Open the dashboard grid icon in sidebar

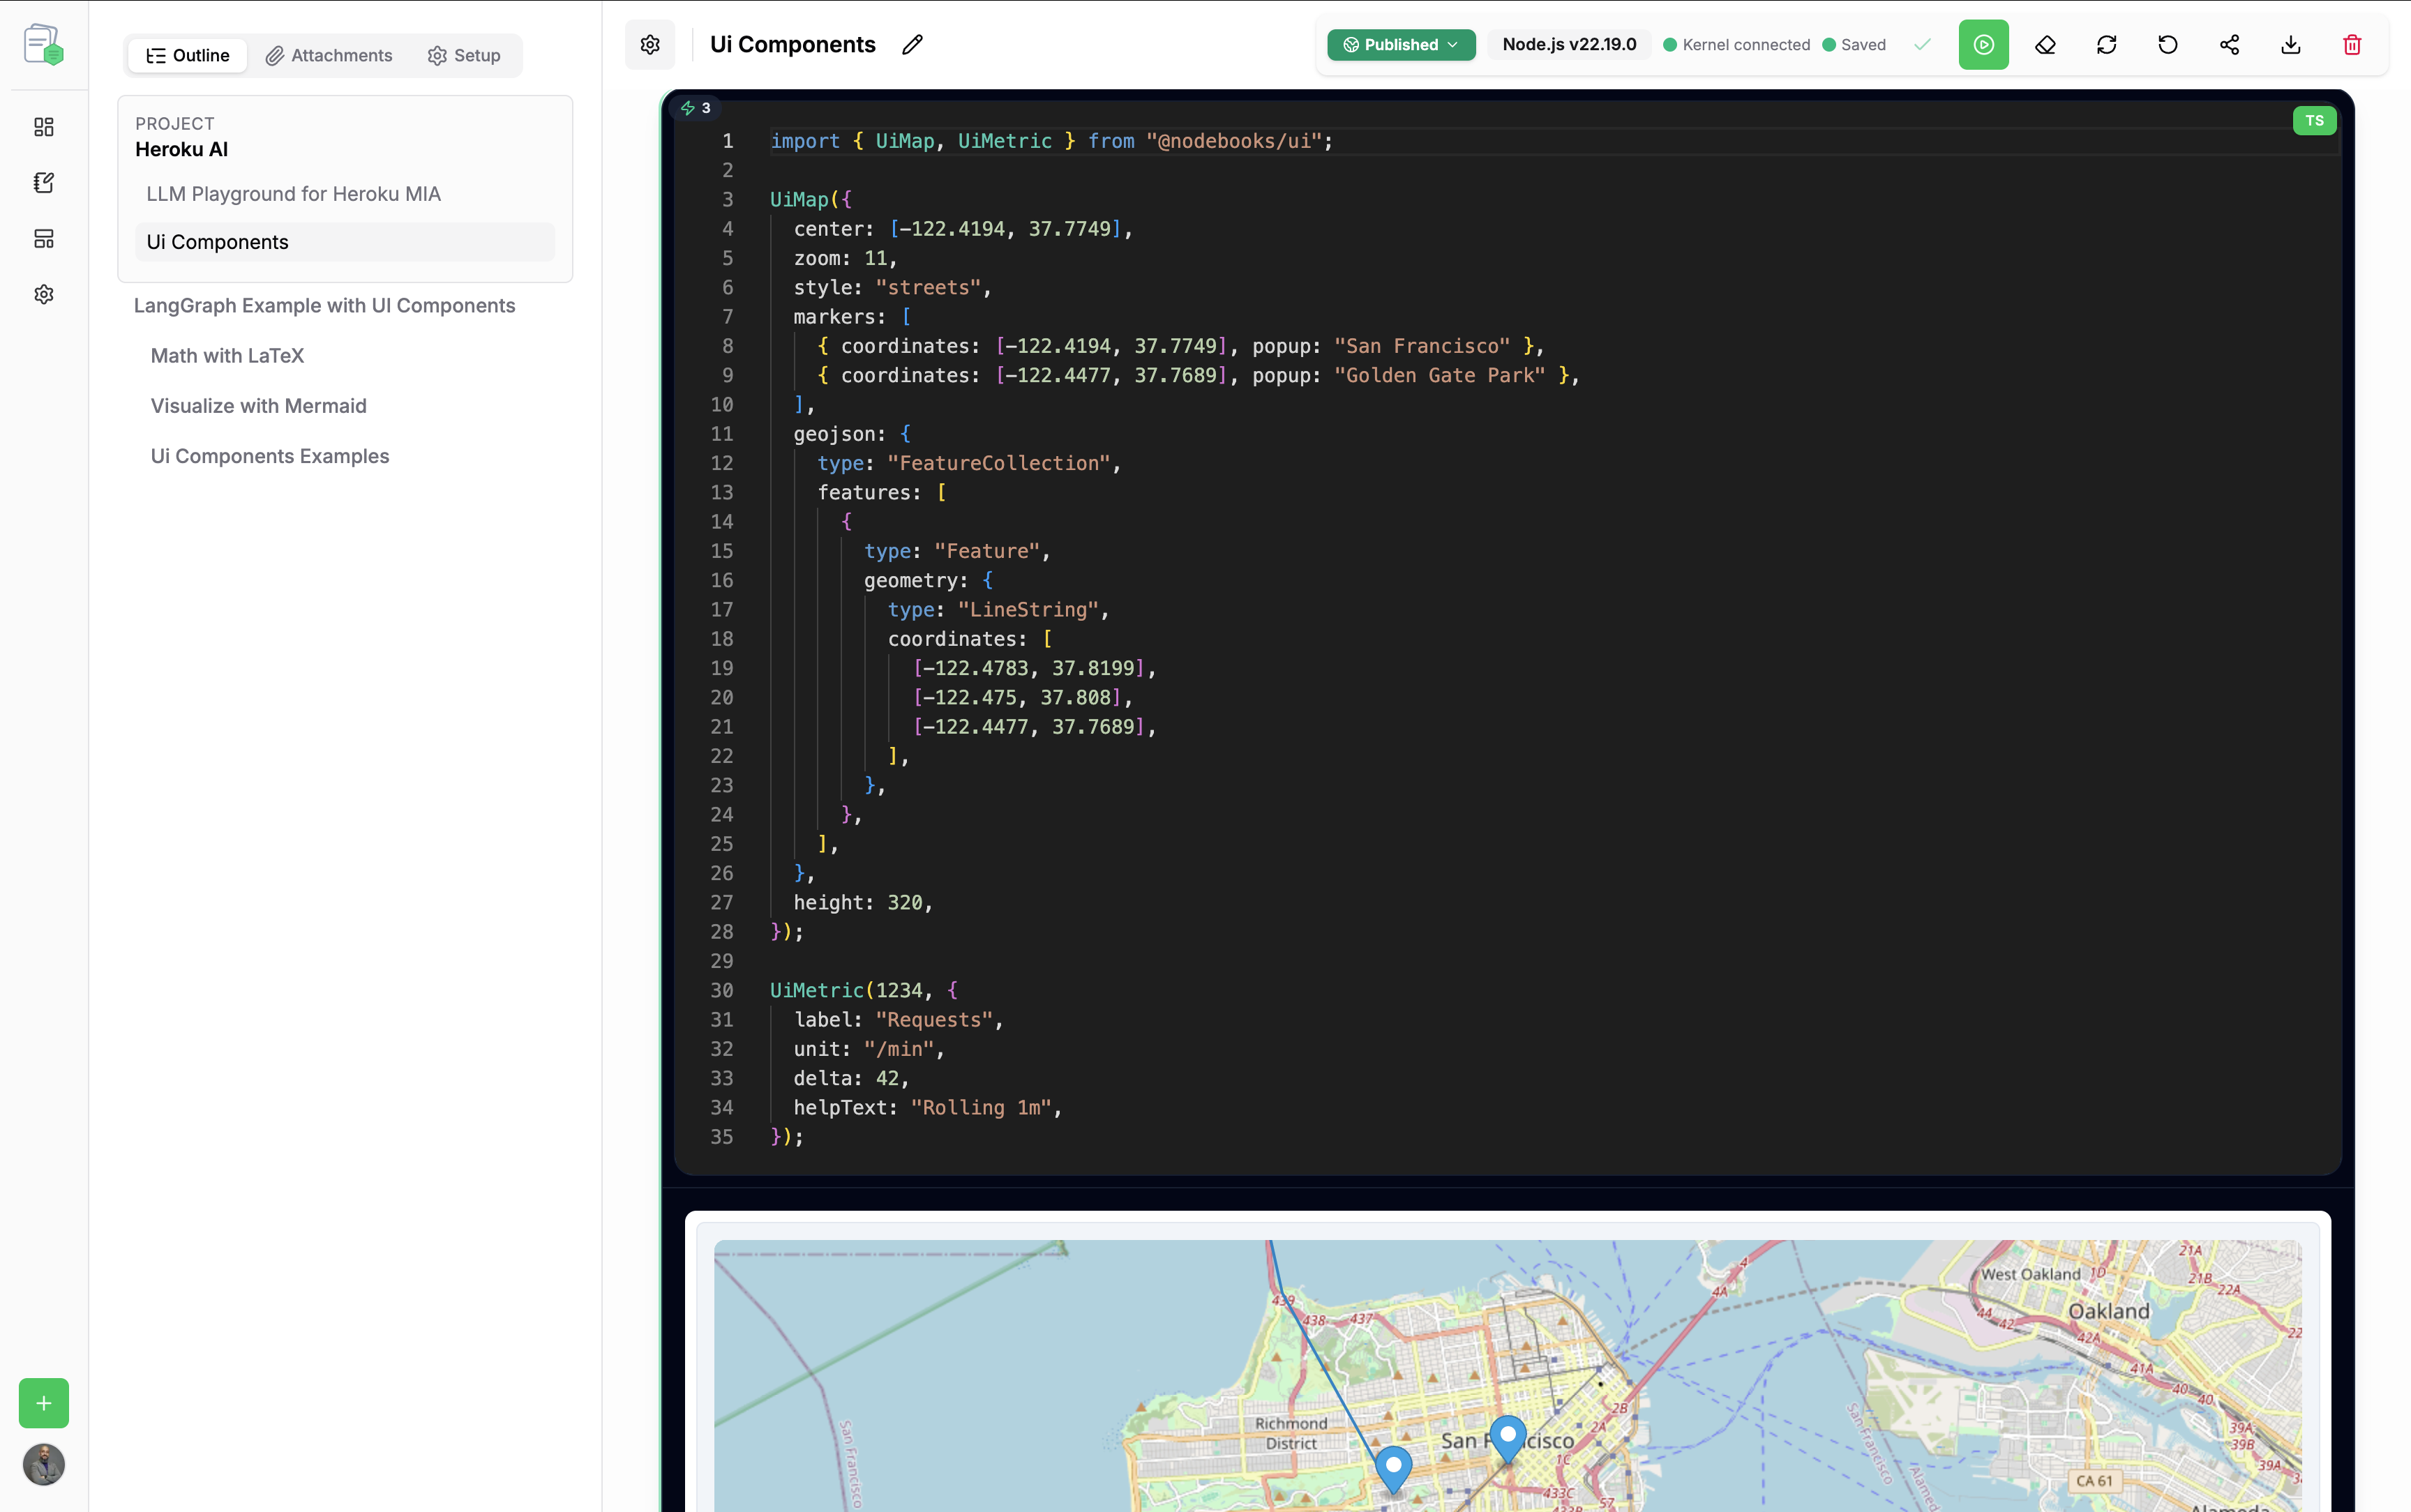[x=43, y=127]
